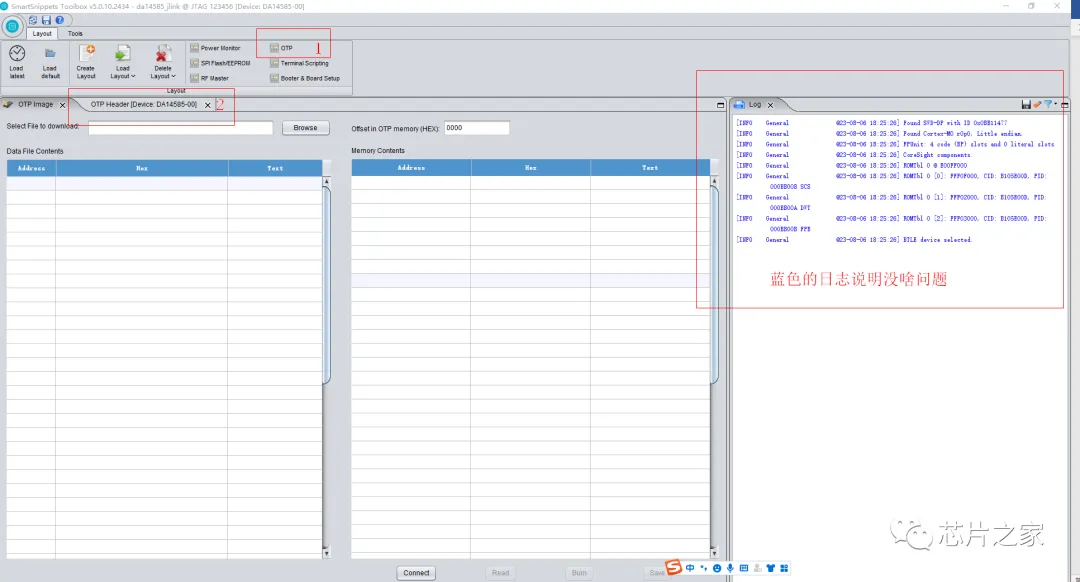Click the Load latest clock icon

tap(17, 54)
